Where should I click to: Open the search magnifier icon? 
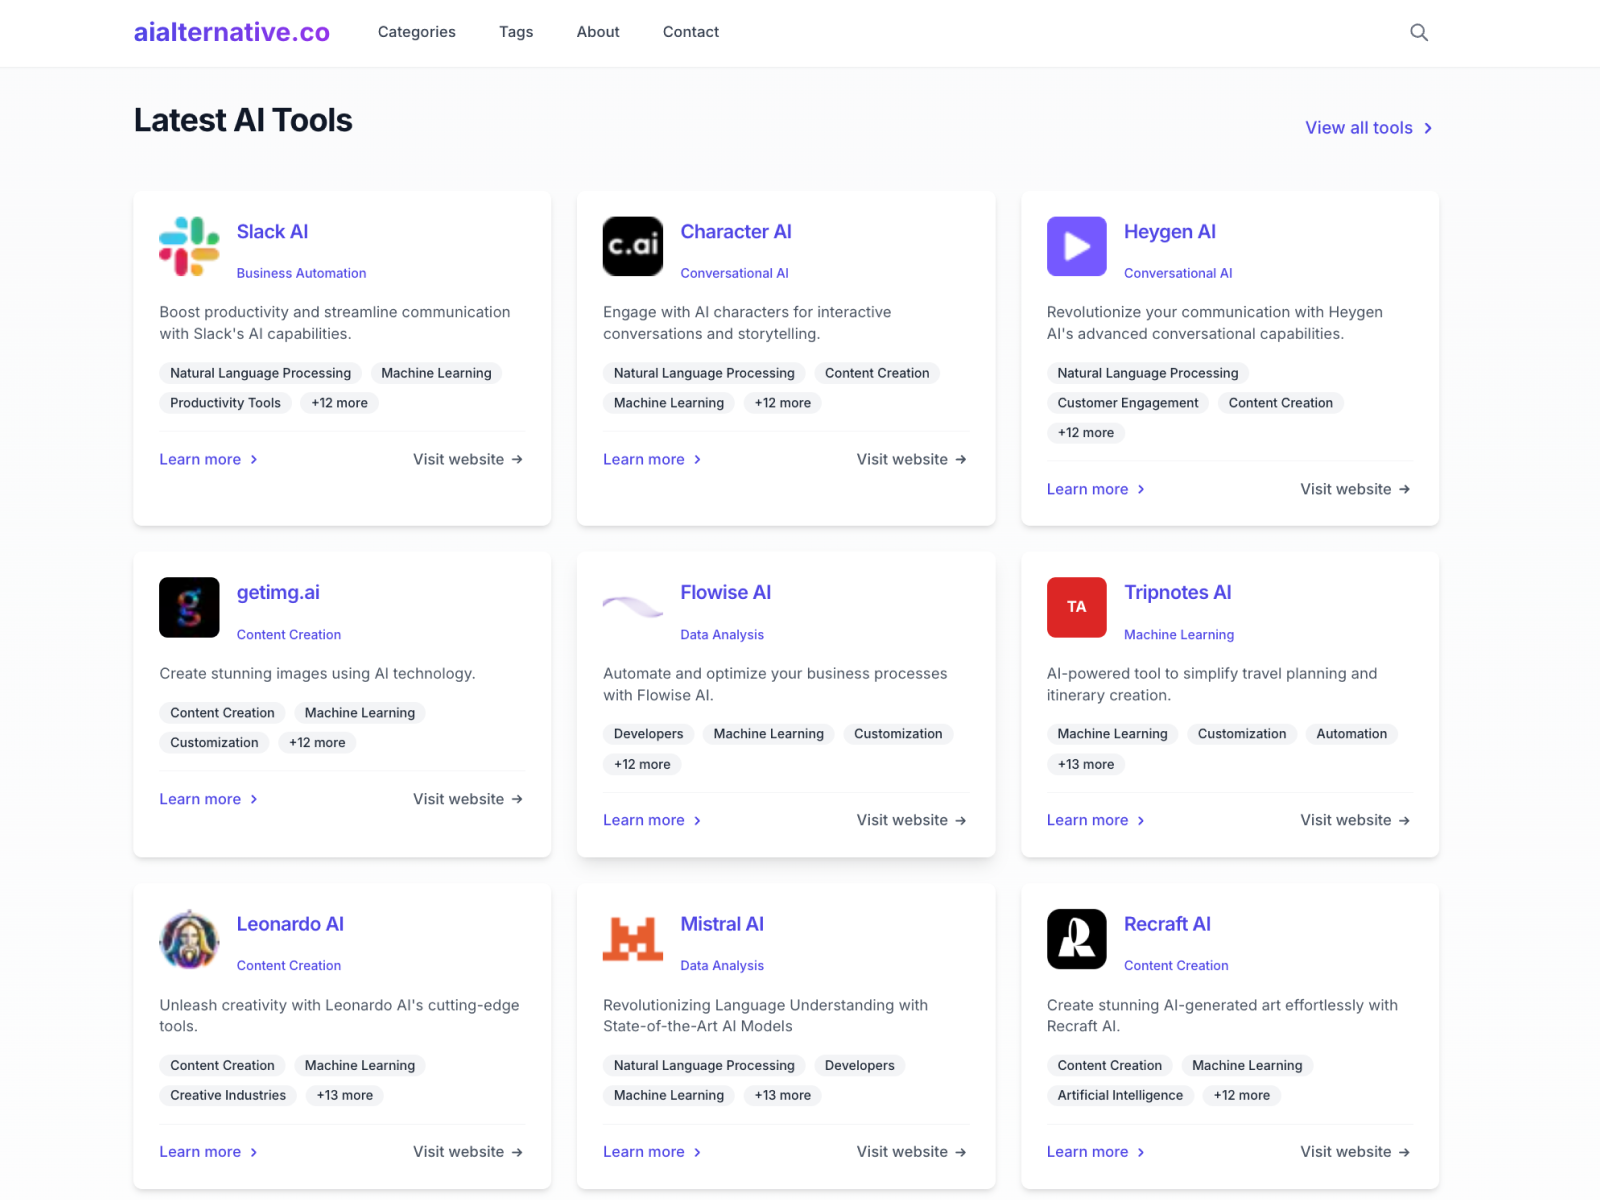[1419, 32]
